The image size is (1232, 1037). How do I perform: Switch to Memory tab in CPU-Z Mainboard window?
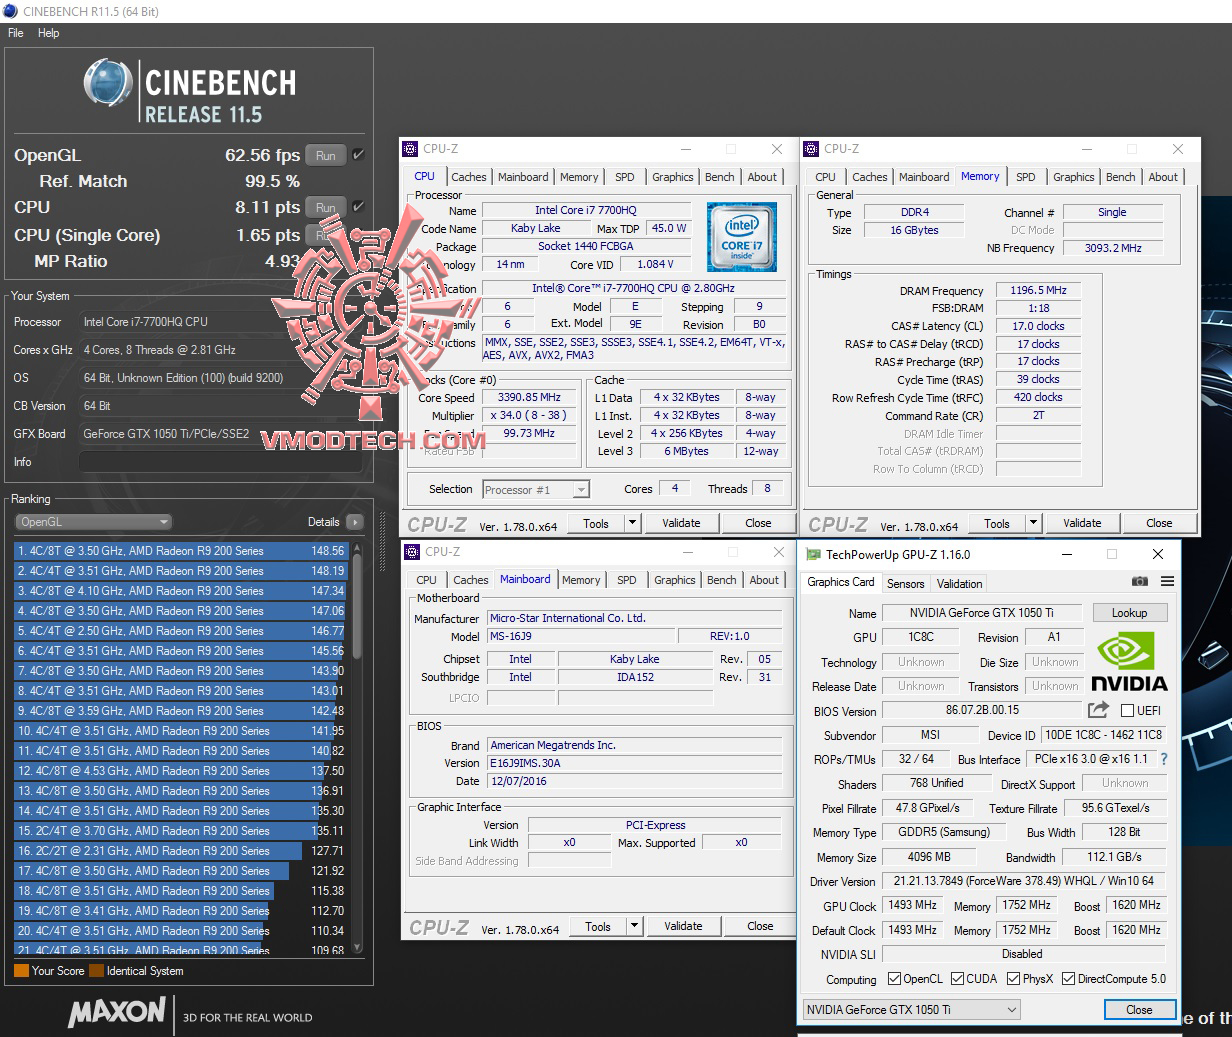tap(581, 580)
